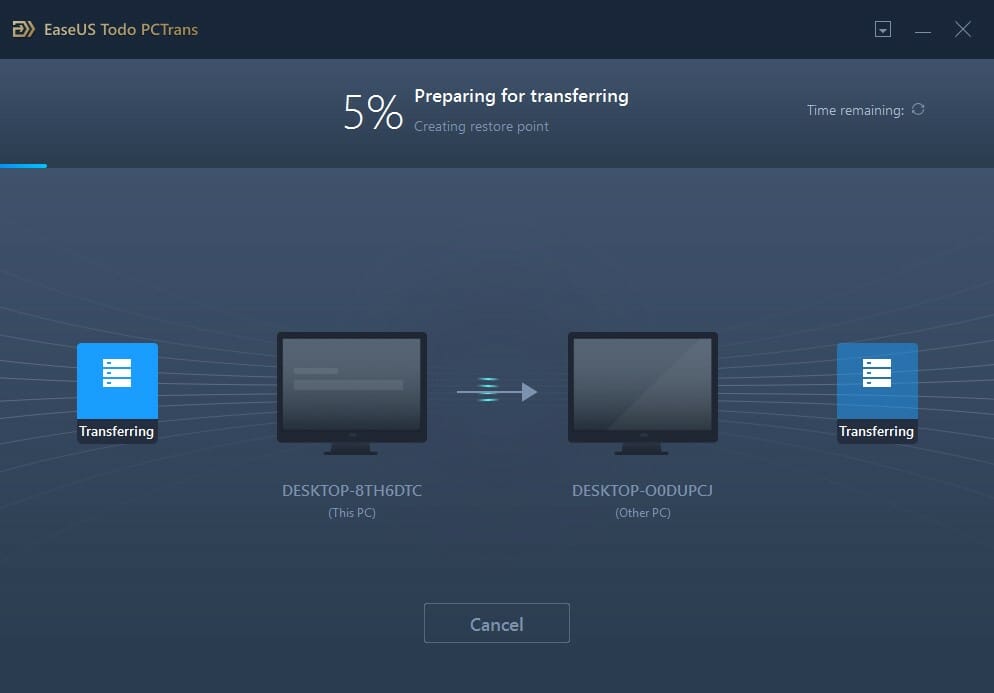994x693 pixels.
Task: Click the Time remaining label
Action: tap(855, 110)
